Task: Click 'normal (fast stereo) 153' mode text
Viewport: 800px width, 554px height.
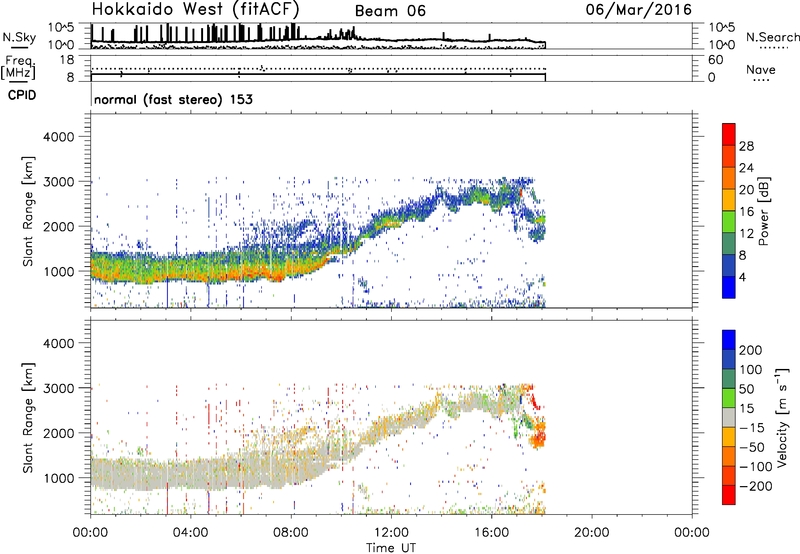Action: [173, 99]
